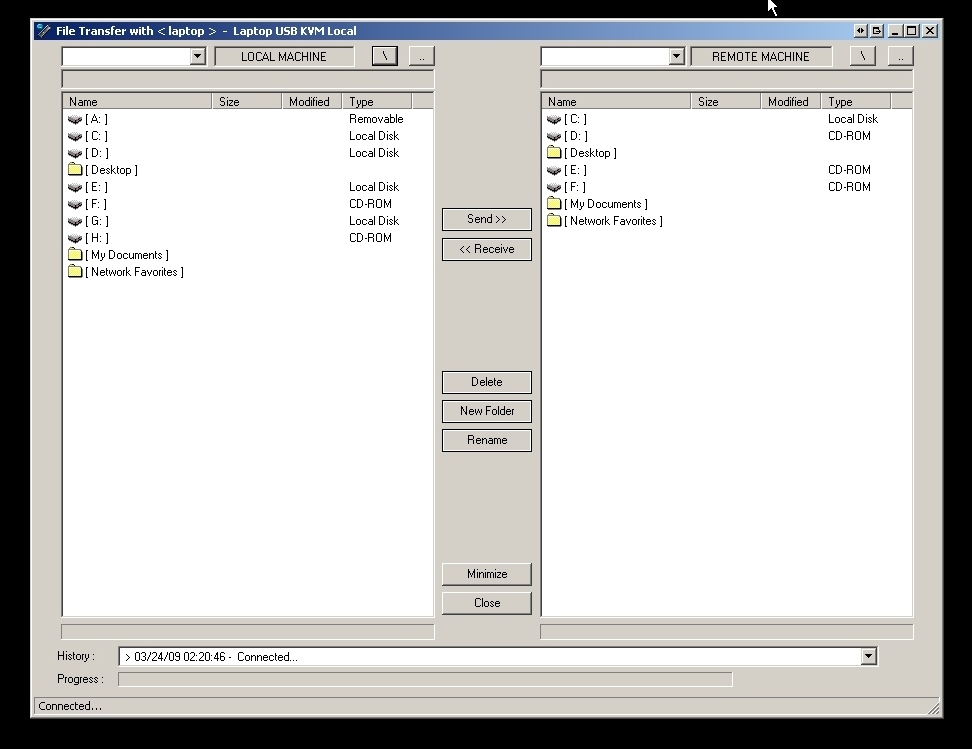Sort remote list by Size column
Viewport: 972px width, 749px height.
726,102
